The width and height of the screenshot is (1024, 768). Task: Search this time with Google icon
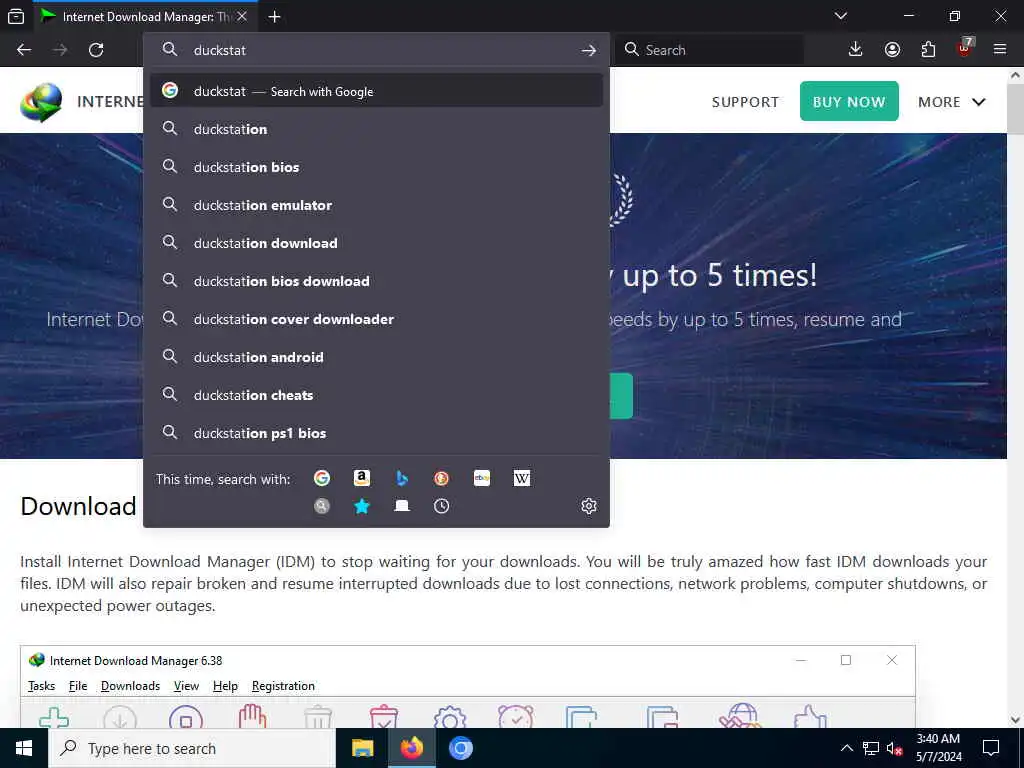pos(321,478)
